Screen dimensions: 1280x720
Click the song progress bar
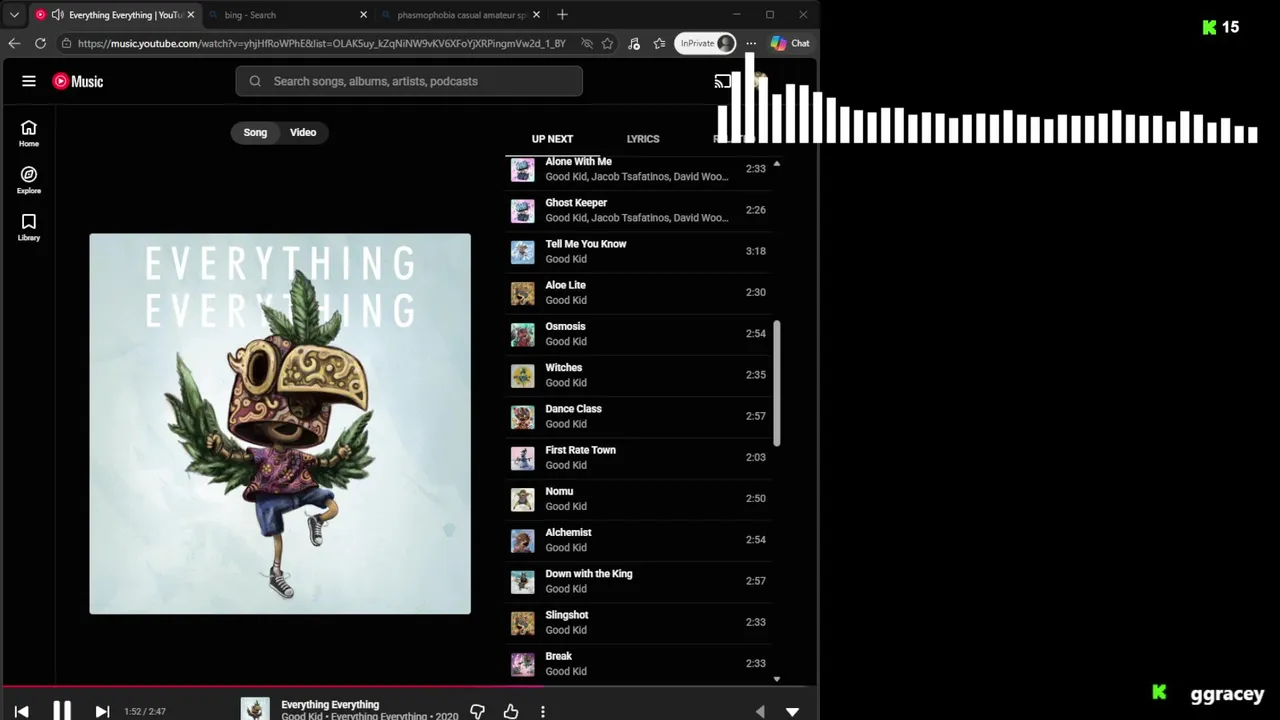409,686
